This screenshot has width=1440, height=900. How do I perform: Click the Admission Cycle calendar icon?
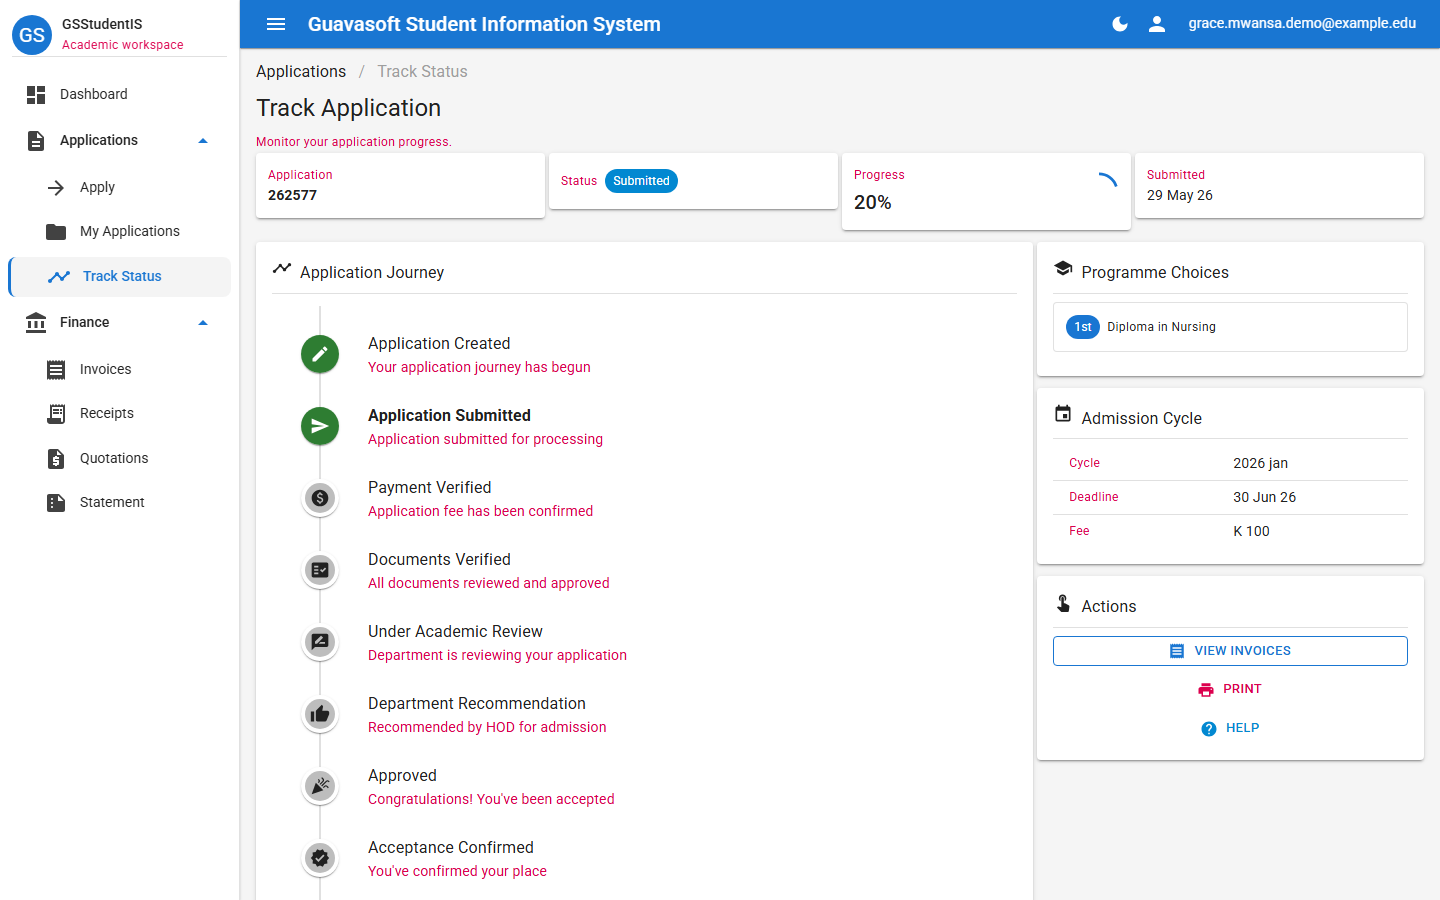coord(1063,414)
